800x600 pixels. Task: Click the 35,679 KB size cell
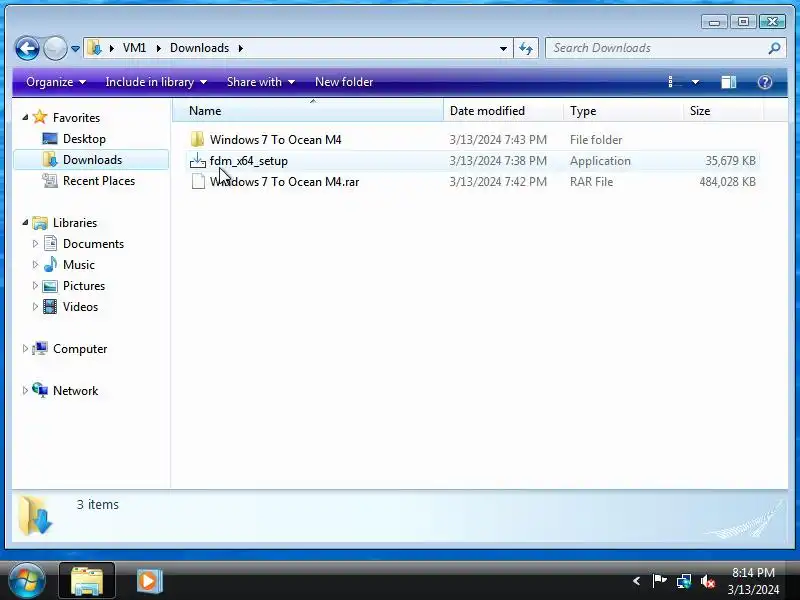(731, 161)
